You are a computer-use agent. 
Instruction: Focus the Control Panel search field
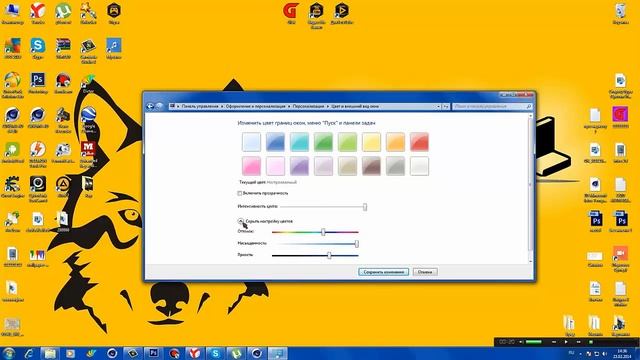point(492,107)
